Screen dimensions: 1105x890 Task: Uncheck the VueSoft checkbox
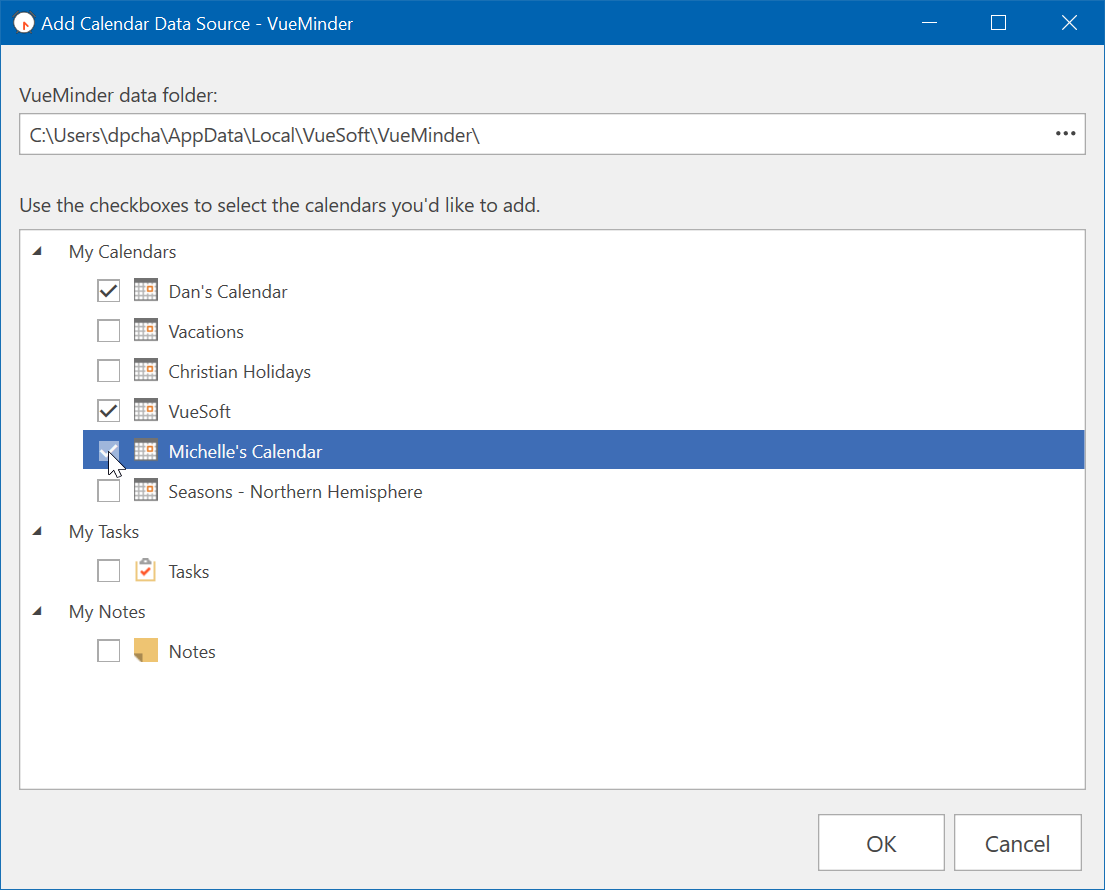tap(109, 411)
